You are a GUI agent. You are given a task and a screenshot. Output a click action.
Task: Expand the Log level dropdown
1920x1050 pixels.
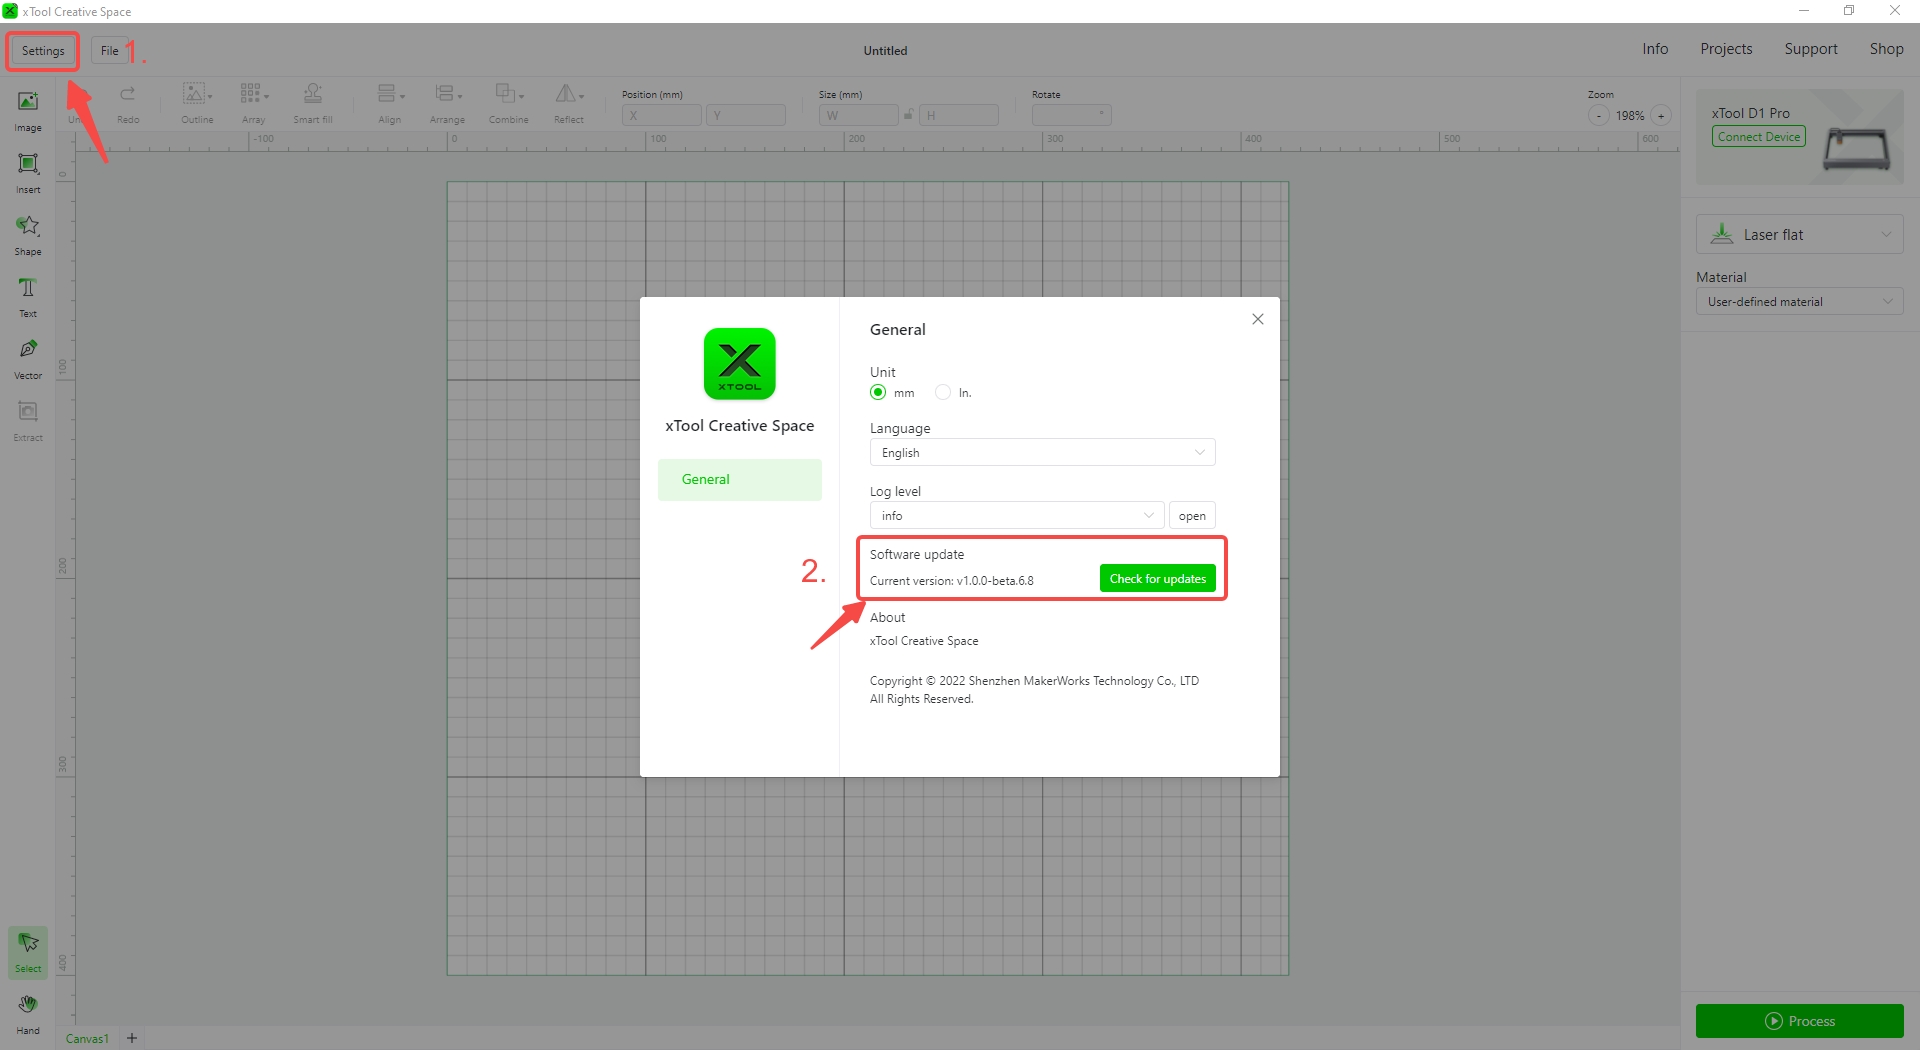(1015, 515)
